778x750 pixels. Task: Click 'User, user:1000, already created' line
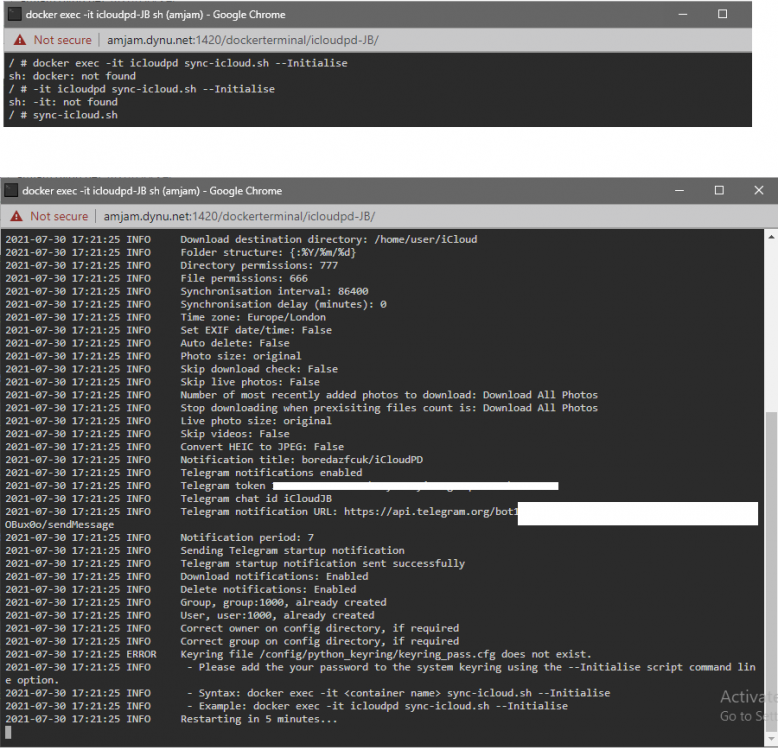[x=277, y=616]
